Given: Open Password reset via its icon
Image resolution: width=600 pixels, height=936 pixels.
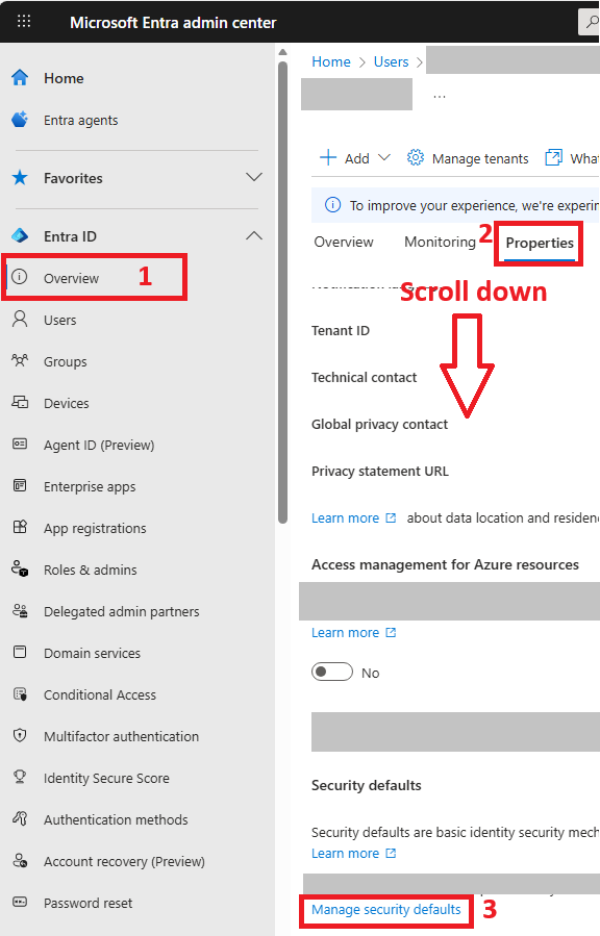Looking at the screenshot, I should pyautogui.click(x=20, y=902).
